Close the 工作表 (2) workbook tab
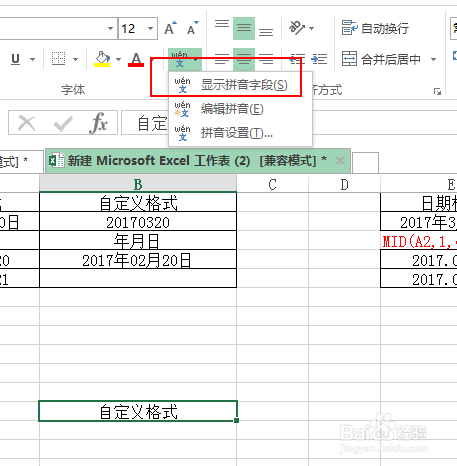 click(340, 161)
